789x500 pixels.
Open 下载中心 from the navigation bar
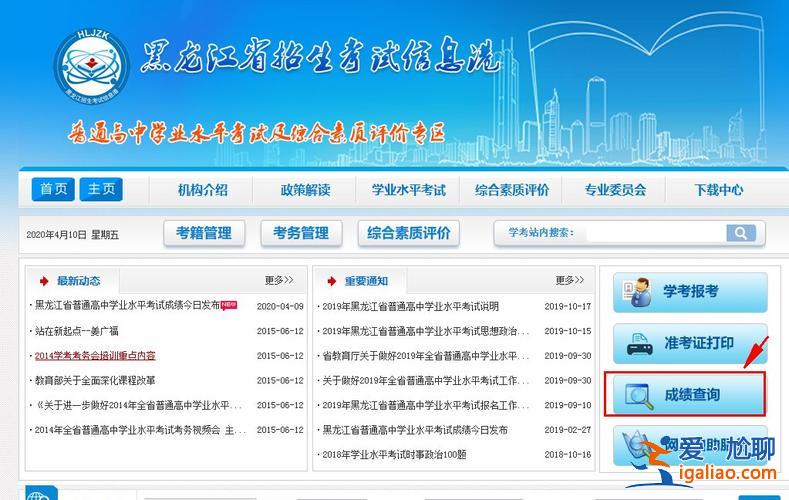click(718, 190)
